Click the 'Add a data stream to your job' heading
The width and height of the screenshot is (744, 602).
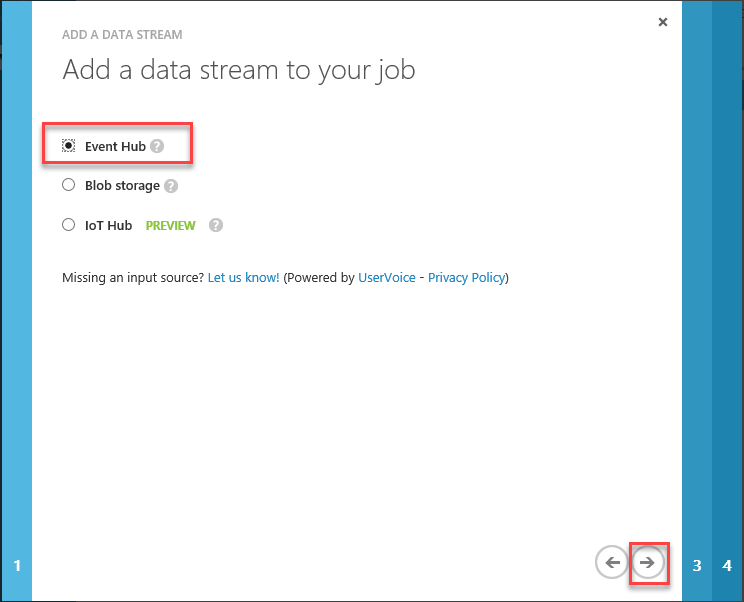238,70
